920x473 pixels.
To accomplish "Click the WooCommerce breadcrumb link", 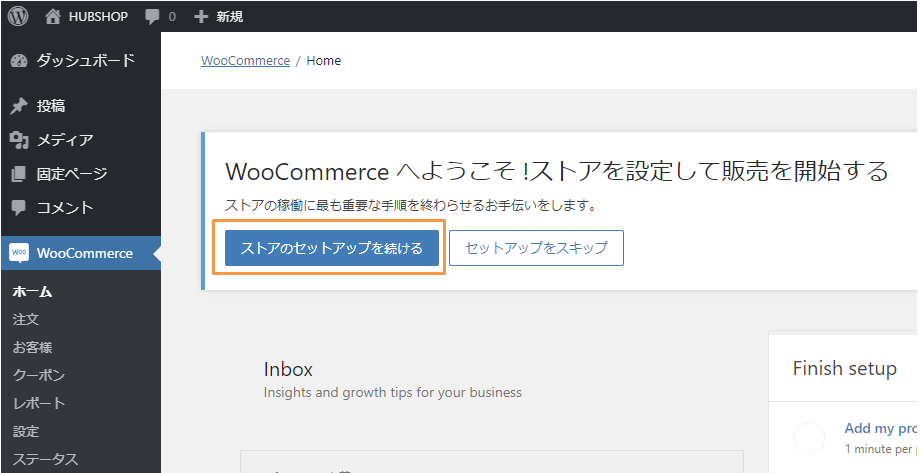I will coord(245,60).
